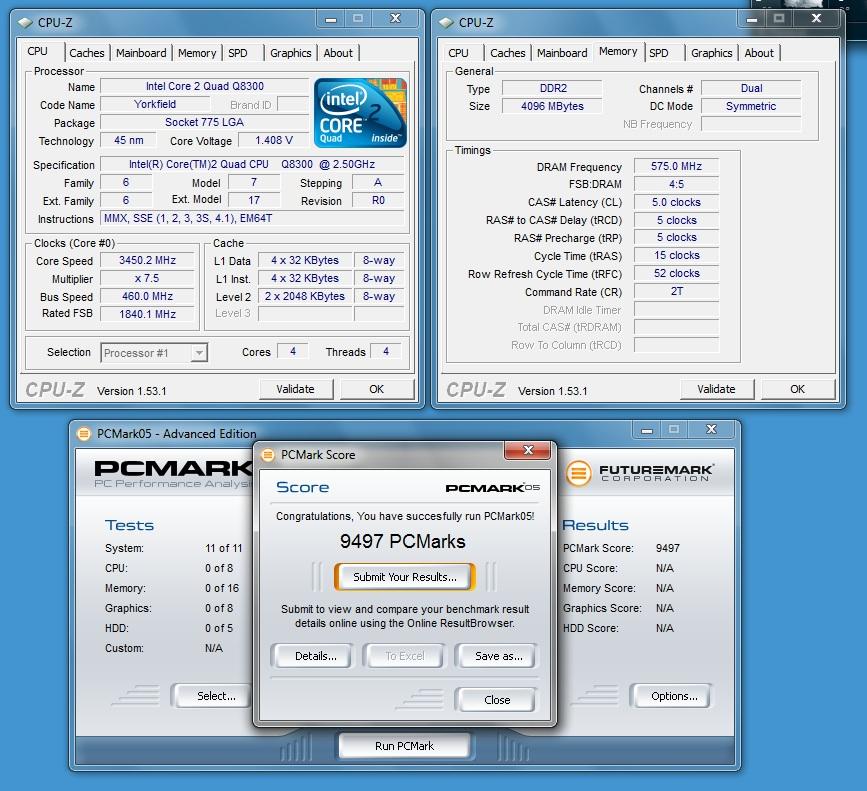This screenshot has height=791, width=867.
Task: Click the PCMark Score result 9497 in Results
Action: tap(668, 548)
